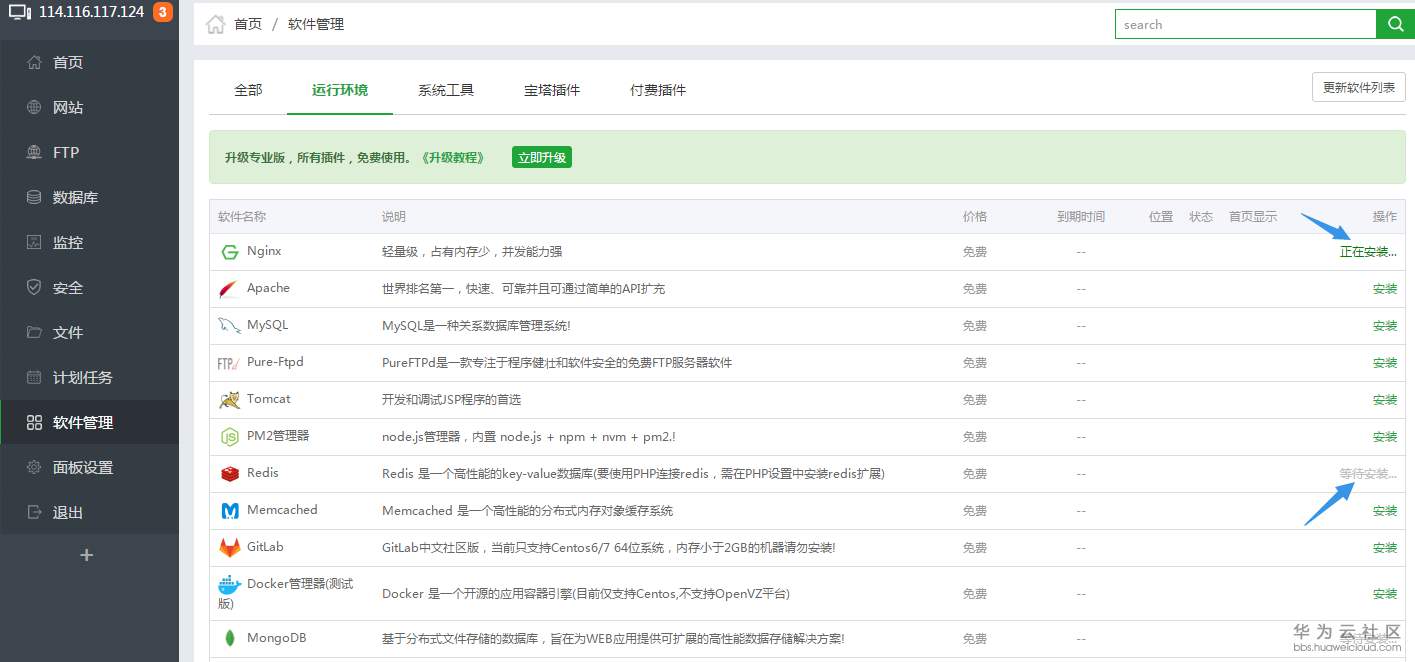Viewport: 1415px width, 662px height.
Task: Click the monitor icon beside server IP
Action: click(20, 13)
